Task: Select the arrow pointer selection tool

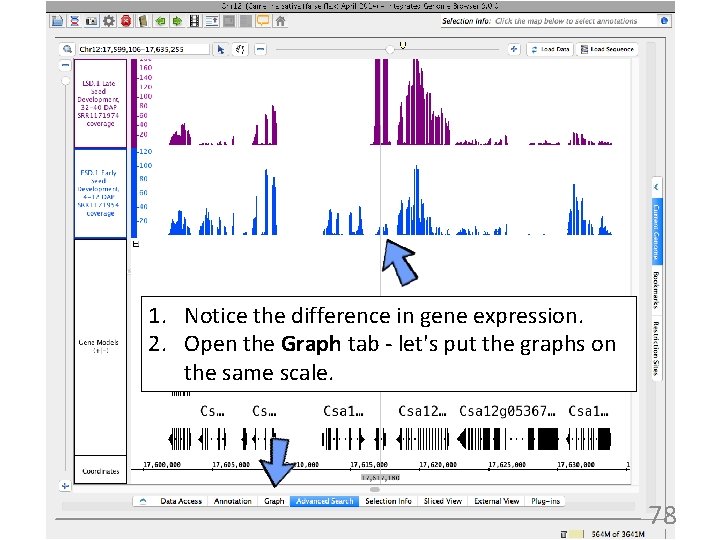Action: pyautogui.click(x=221, y=49)
